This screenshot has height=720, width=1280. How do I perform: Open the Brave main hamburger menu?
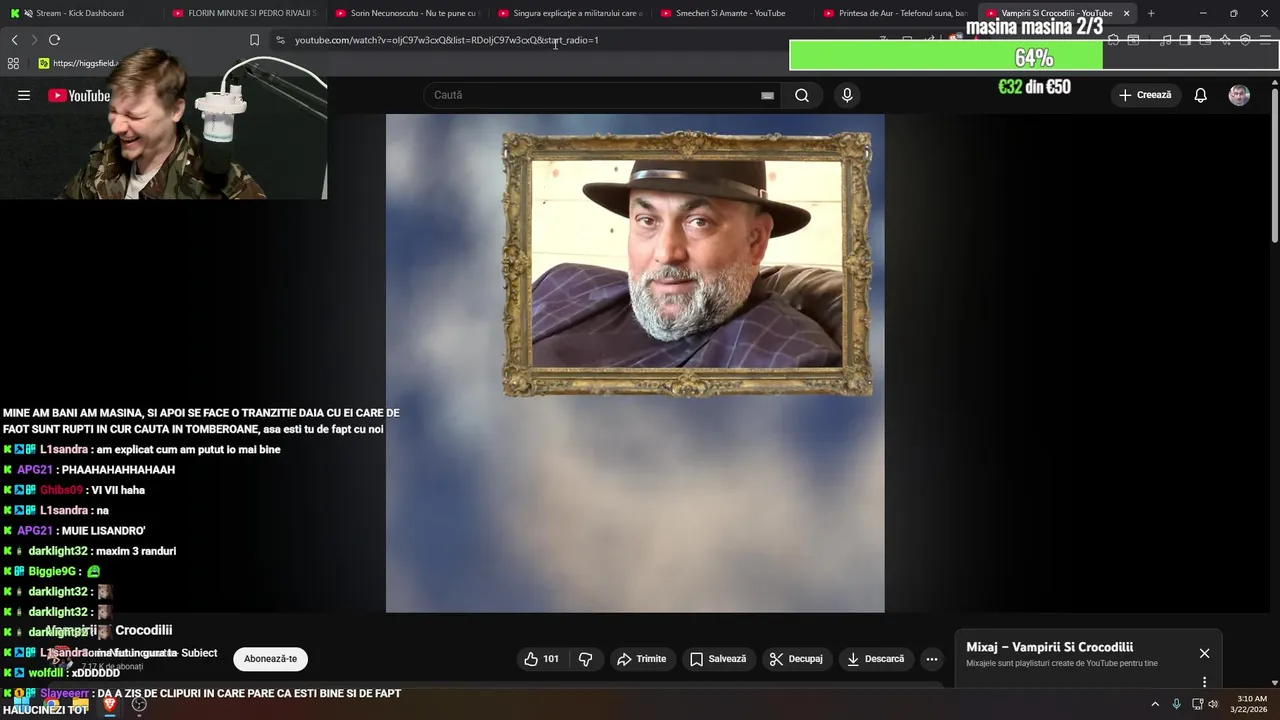(x=1266, y=40)
